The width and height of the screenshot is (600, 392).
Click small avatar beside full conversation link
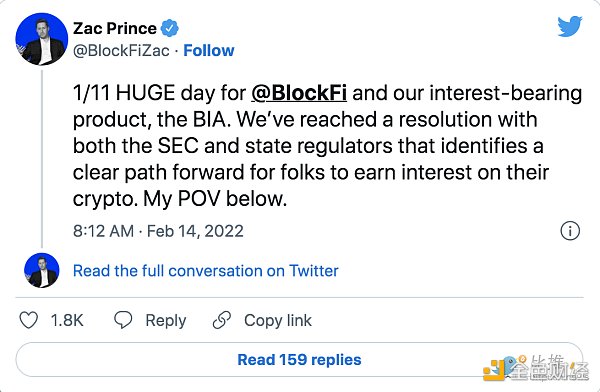coord(42,270)
